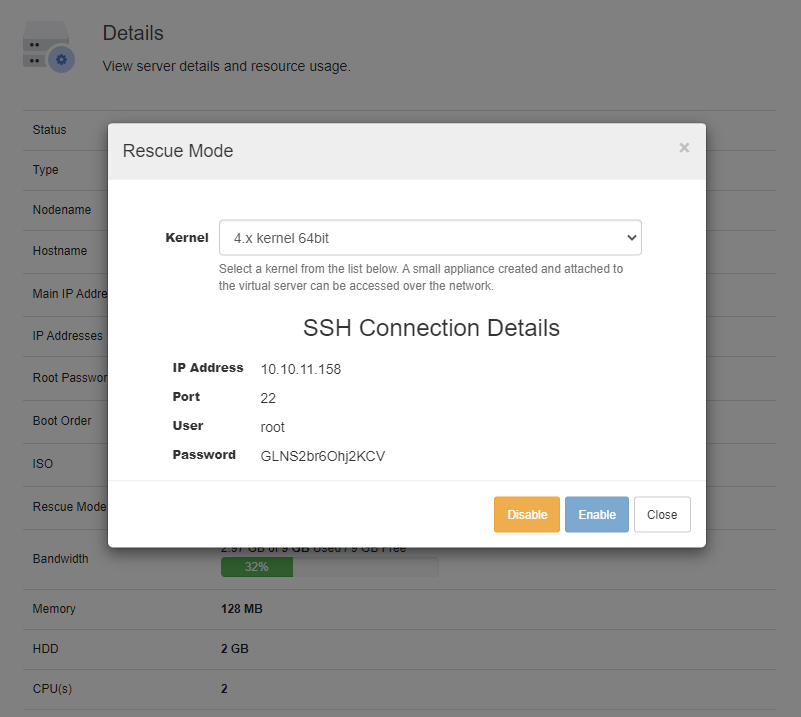Enable rescue mode via the Enable button
Screen dimensions: 801x717
point(596,514)
